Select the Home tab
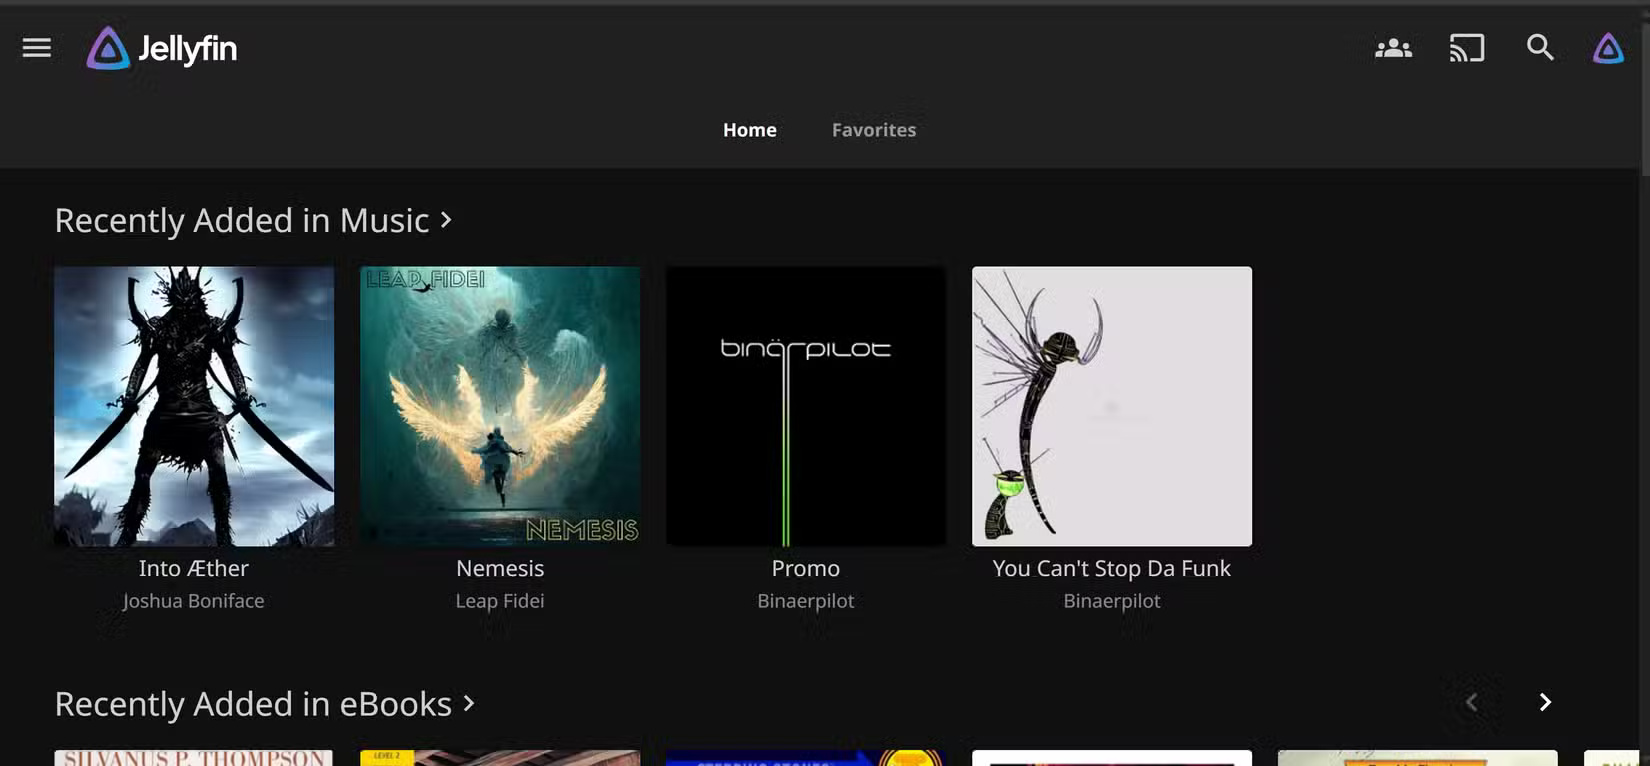Screen dimensions: 1650x766 749,130
